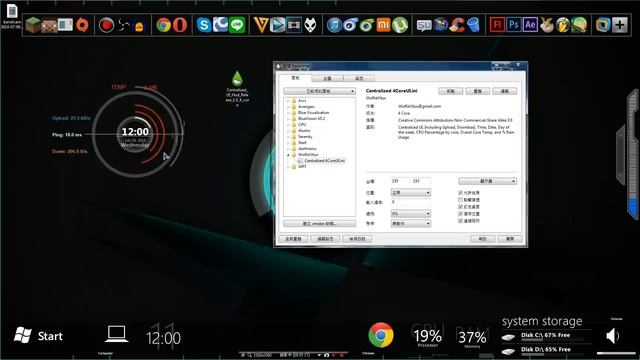640x360 pixels.
Task: Open the Position combo box
Action: coord(411,192)
